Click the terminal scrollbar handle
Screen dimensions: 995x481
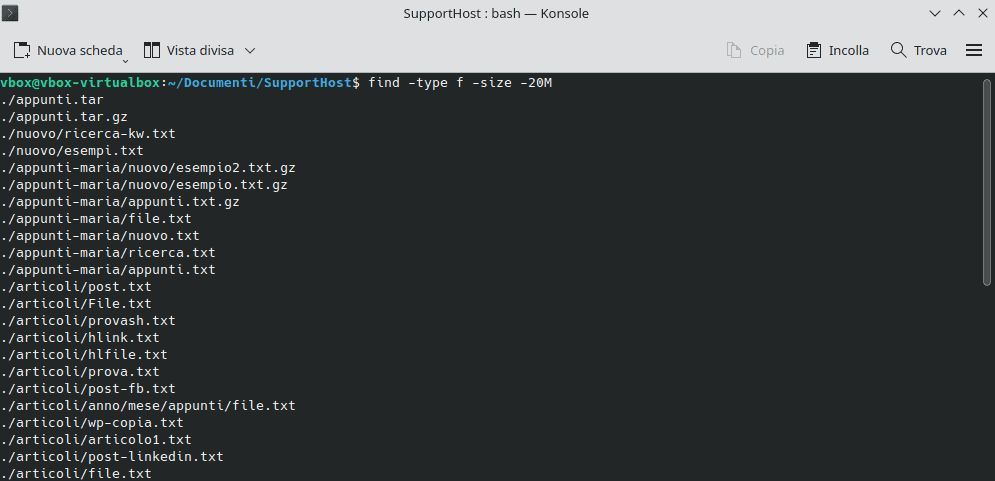tap(987, 180)
